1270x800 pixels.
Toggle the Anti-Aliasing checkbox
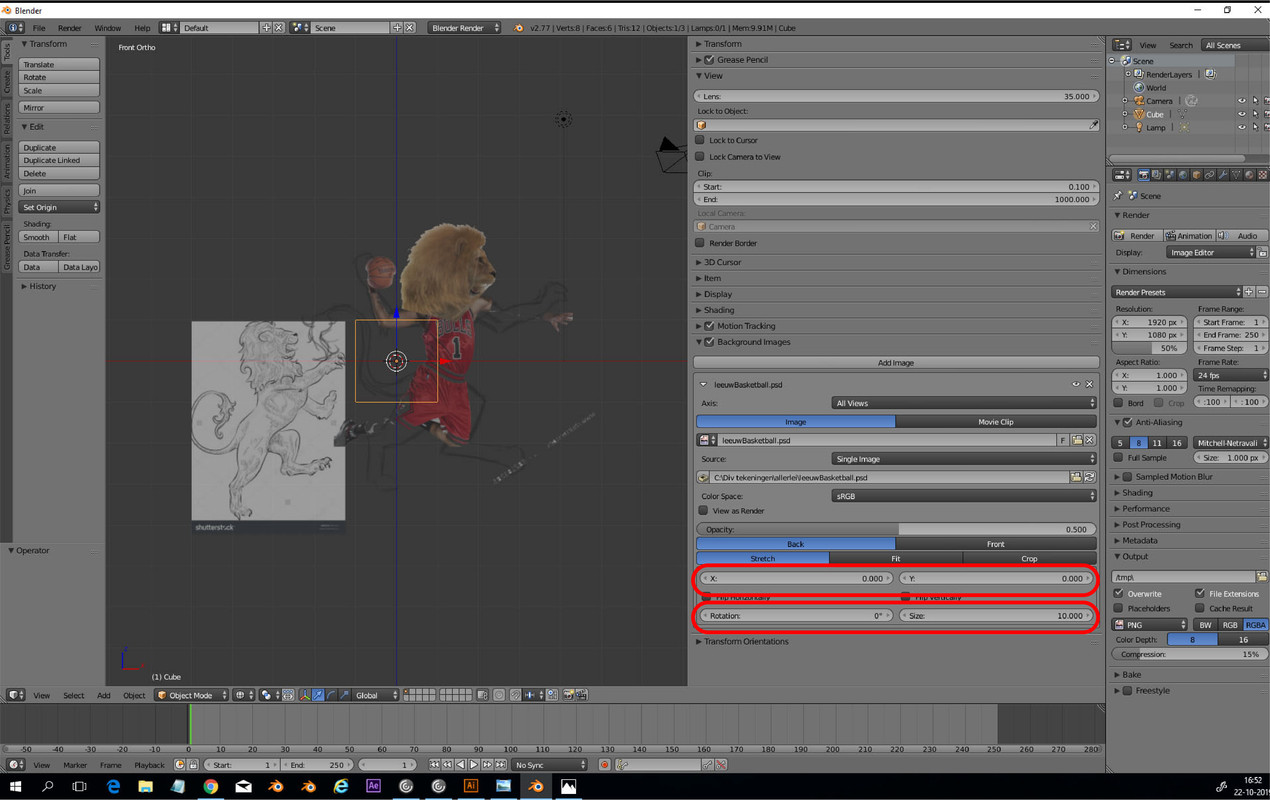1128,422
